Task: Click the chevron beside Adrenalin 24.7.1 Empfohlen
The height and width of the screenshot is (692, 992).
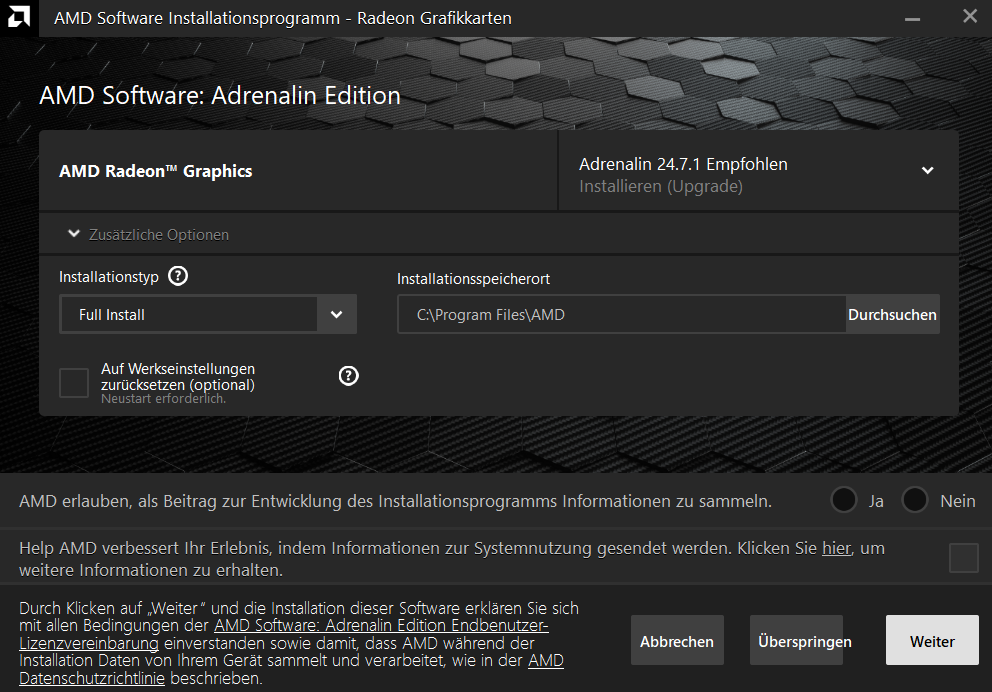Action: point(927,170)
